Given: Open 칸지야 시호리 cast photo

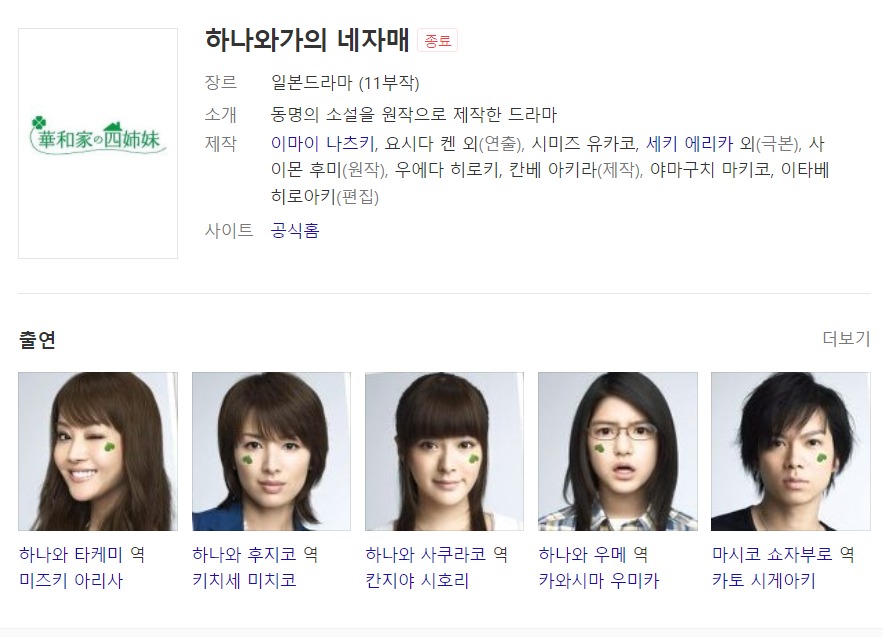Looking at the screenshot, I should point(444,451).
